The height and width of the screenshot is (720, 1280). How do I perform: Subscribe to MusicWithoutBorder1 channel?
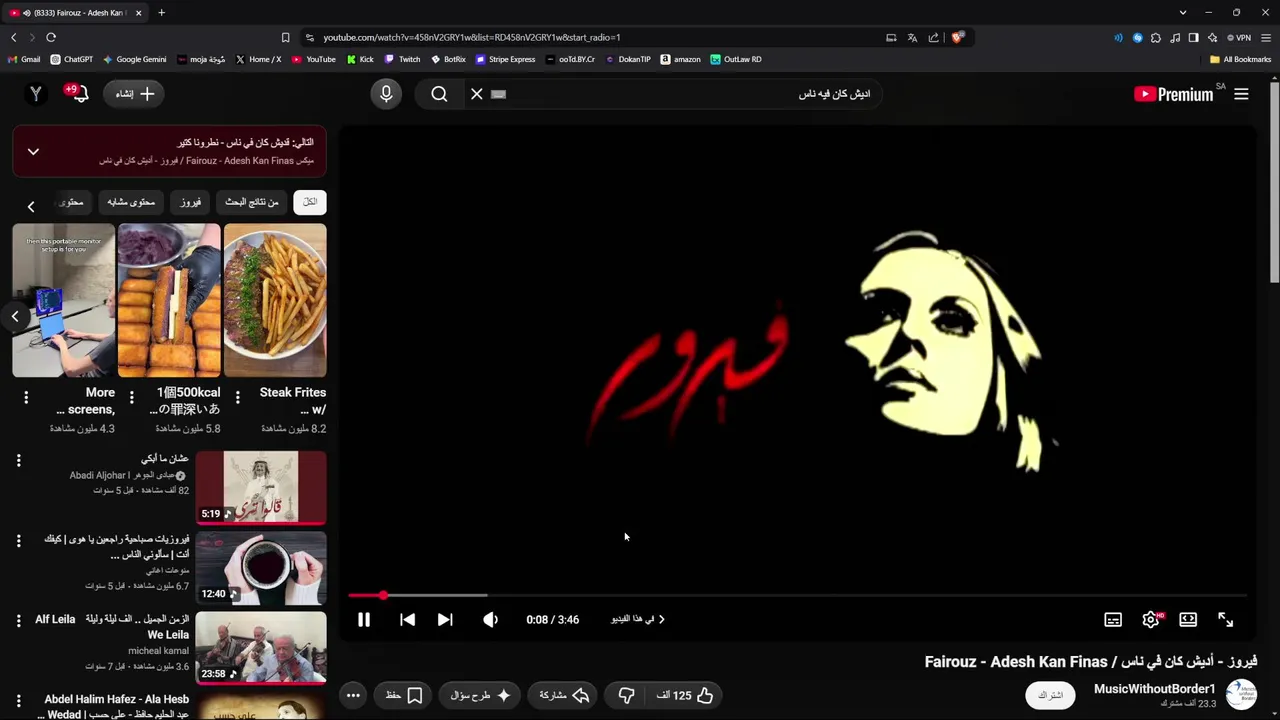[x=1051, y=695]
